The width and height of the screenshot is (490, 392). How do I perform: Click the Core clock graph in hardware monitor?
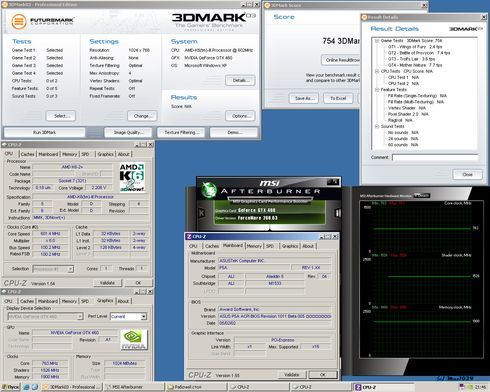pos(421,226)
